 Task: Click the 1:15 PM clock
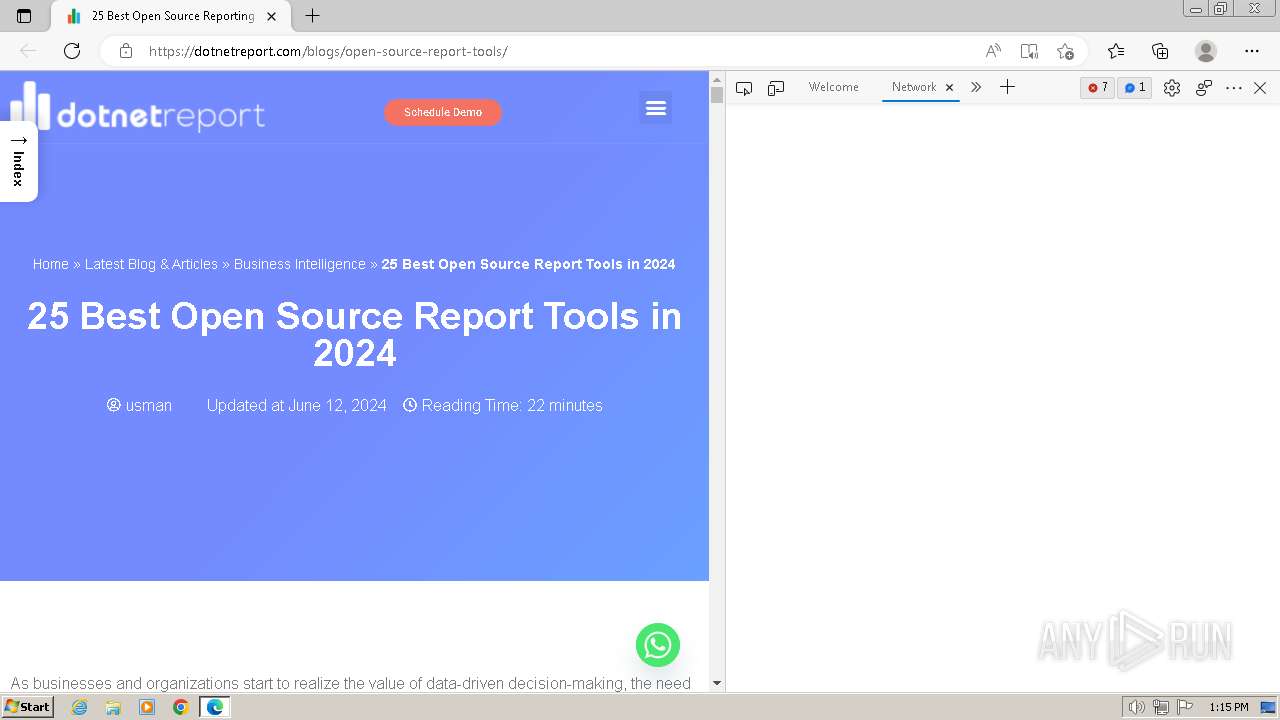tap(1229, 707)
